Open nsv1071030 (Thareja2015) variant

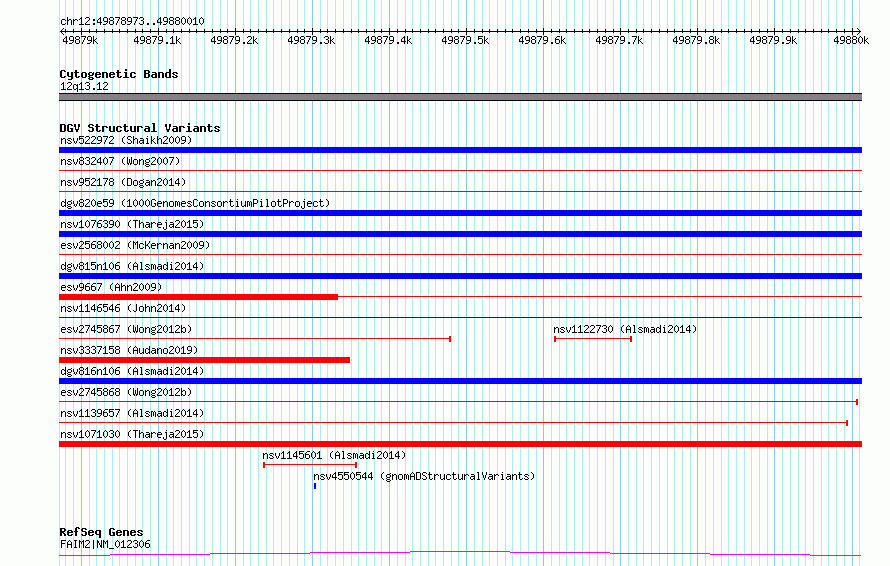(132, 434)
